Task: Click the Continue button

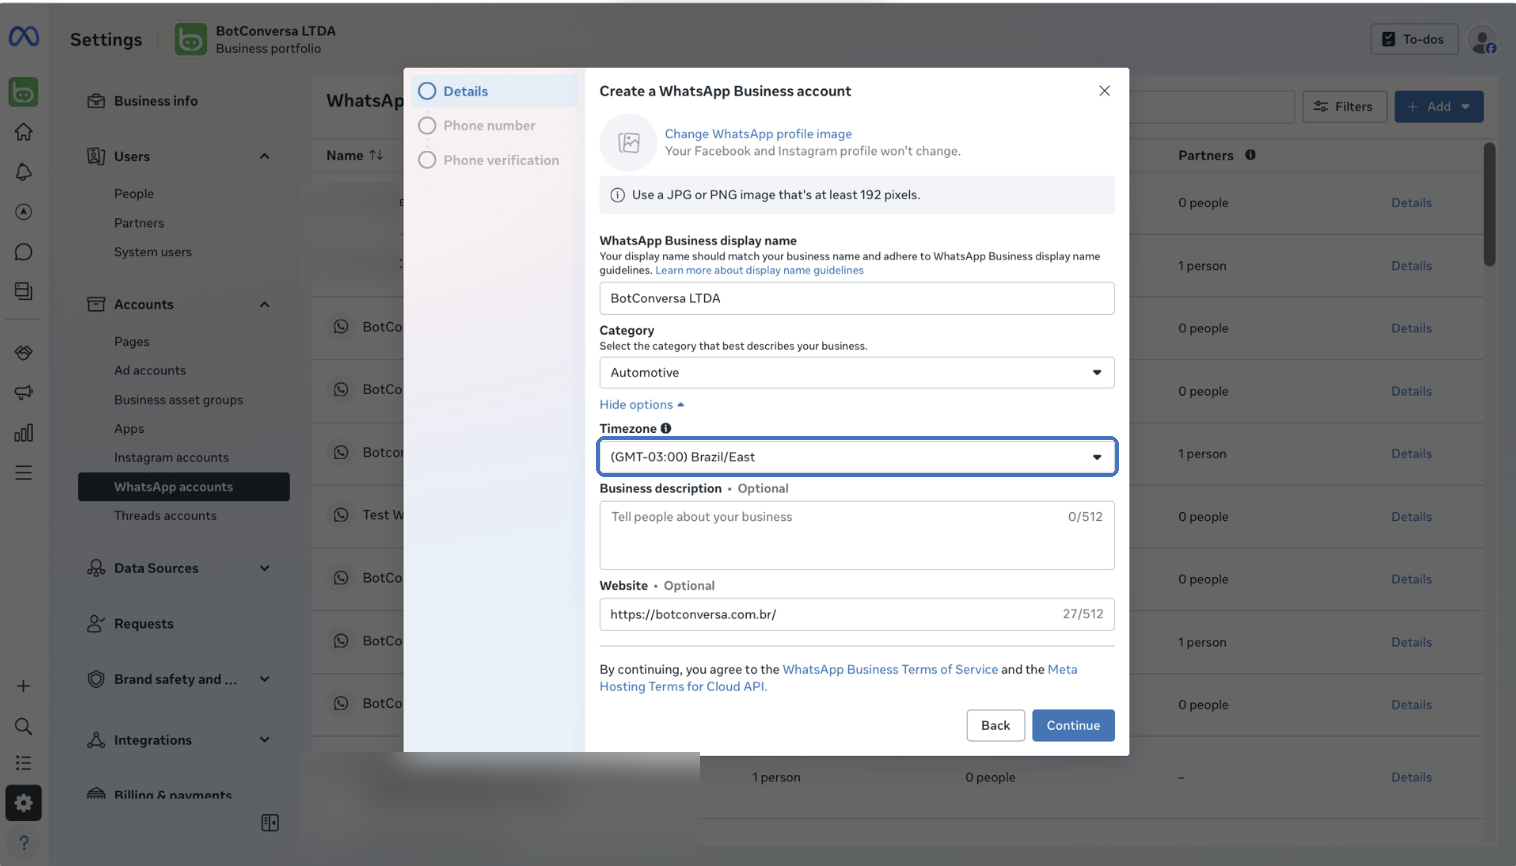Action: pyautogui.click(x=1073, y=726)
